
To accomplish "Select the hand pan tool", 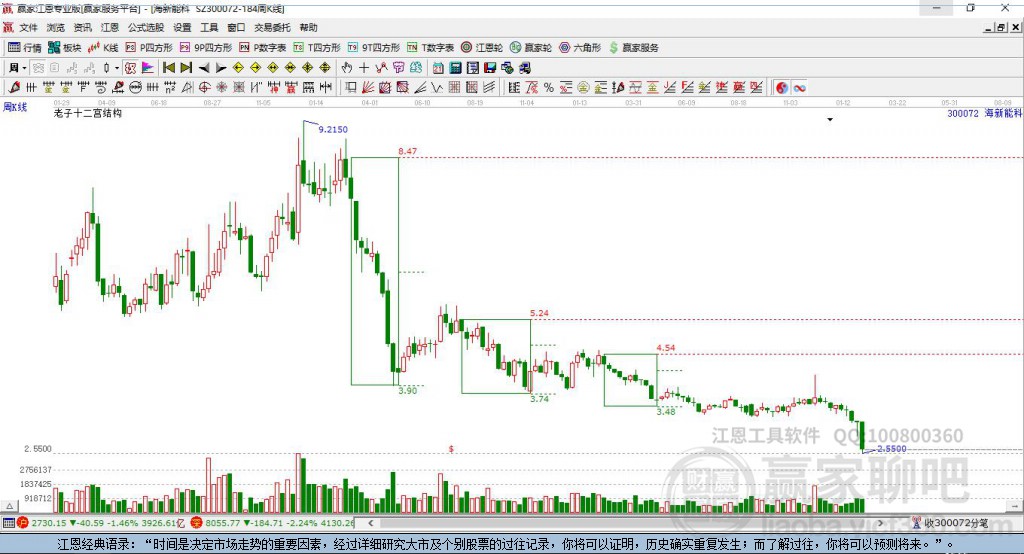I will click(x=347, y=68).
